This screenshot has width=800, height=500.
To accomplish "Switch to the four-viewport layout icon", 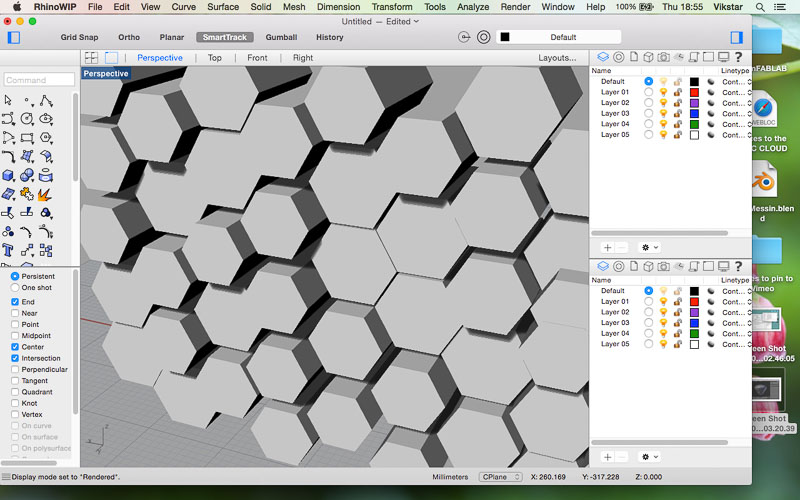I will point(91,58).
